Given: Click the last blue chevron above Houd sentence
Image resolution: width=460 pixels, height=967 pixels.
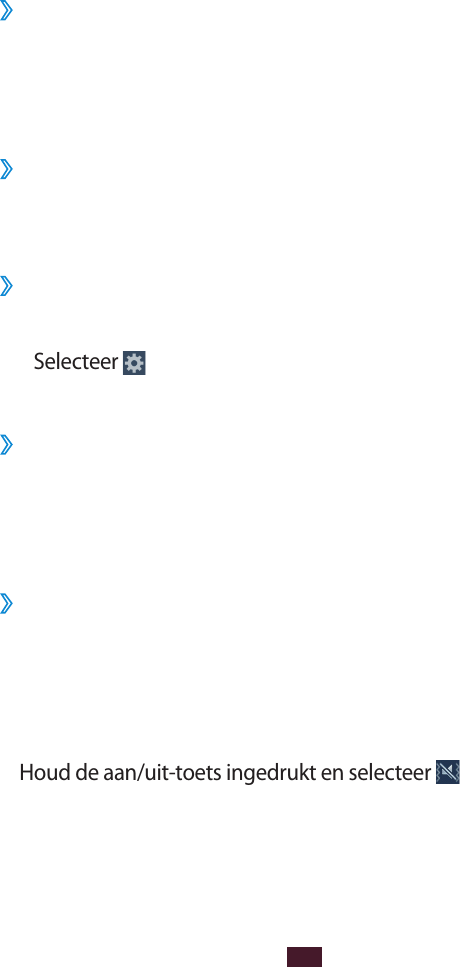Looking at the screenshot, I should (x=6, y=604).
